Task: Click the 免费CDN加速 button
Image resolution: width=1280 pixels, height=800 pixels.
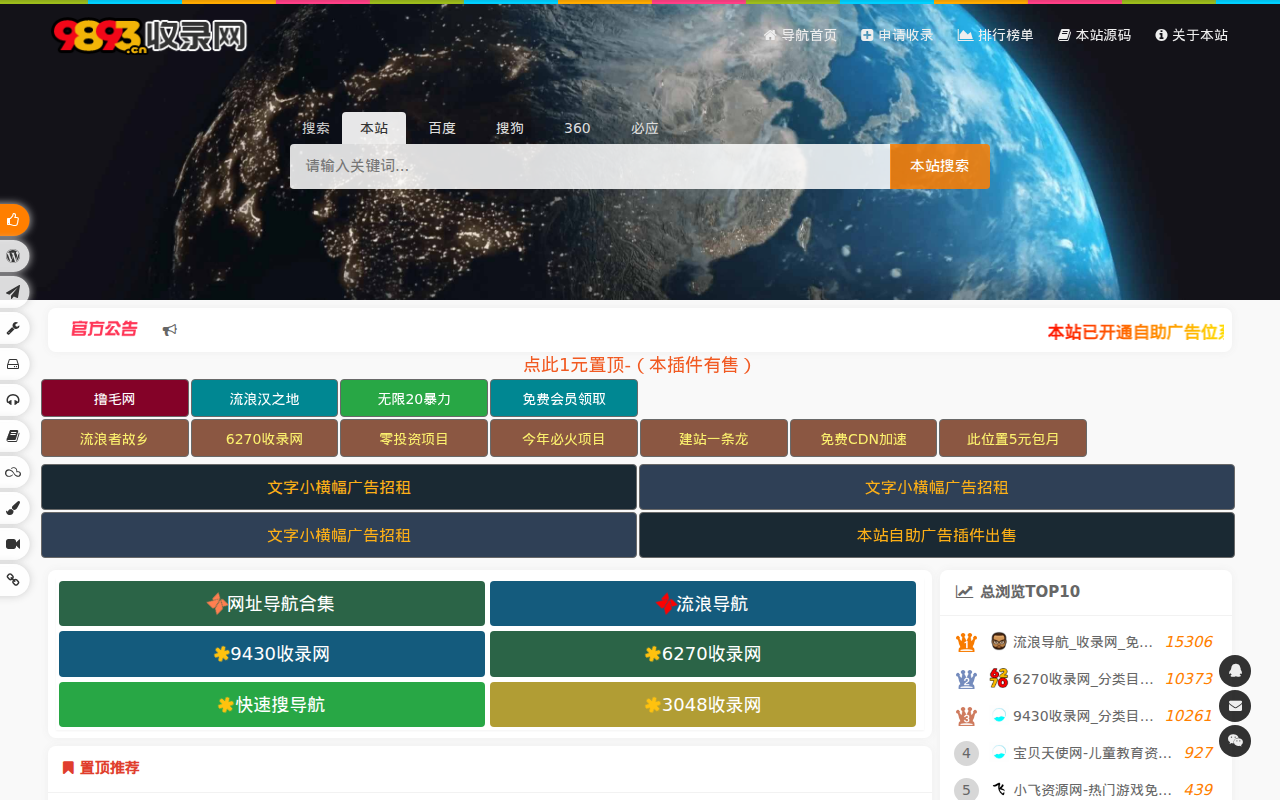Action: [863, 438]
